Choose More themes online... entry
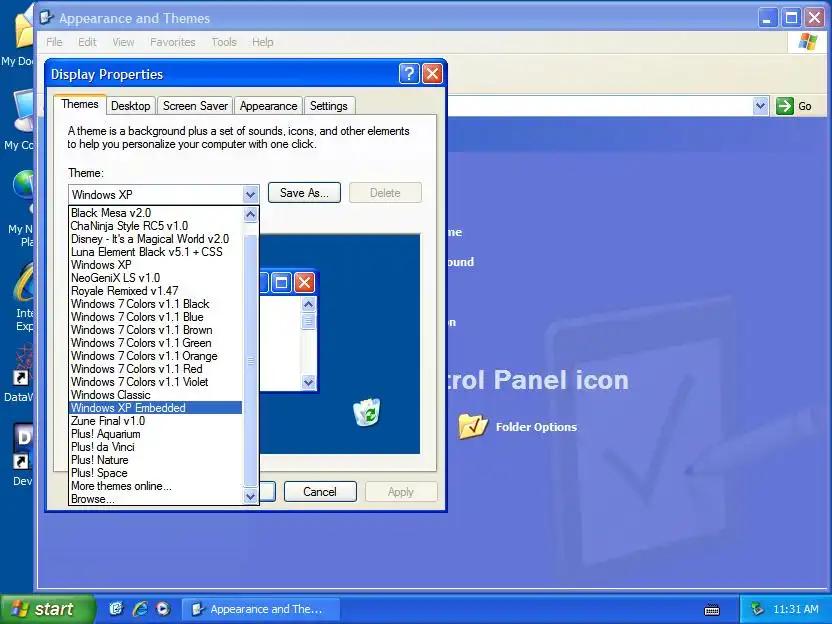832x624 pixels. 156,486
